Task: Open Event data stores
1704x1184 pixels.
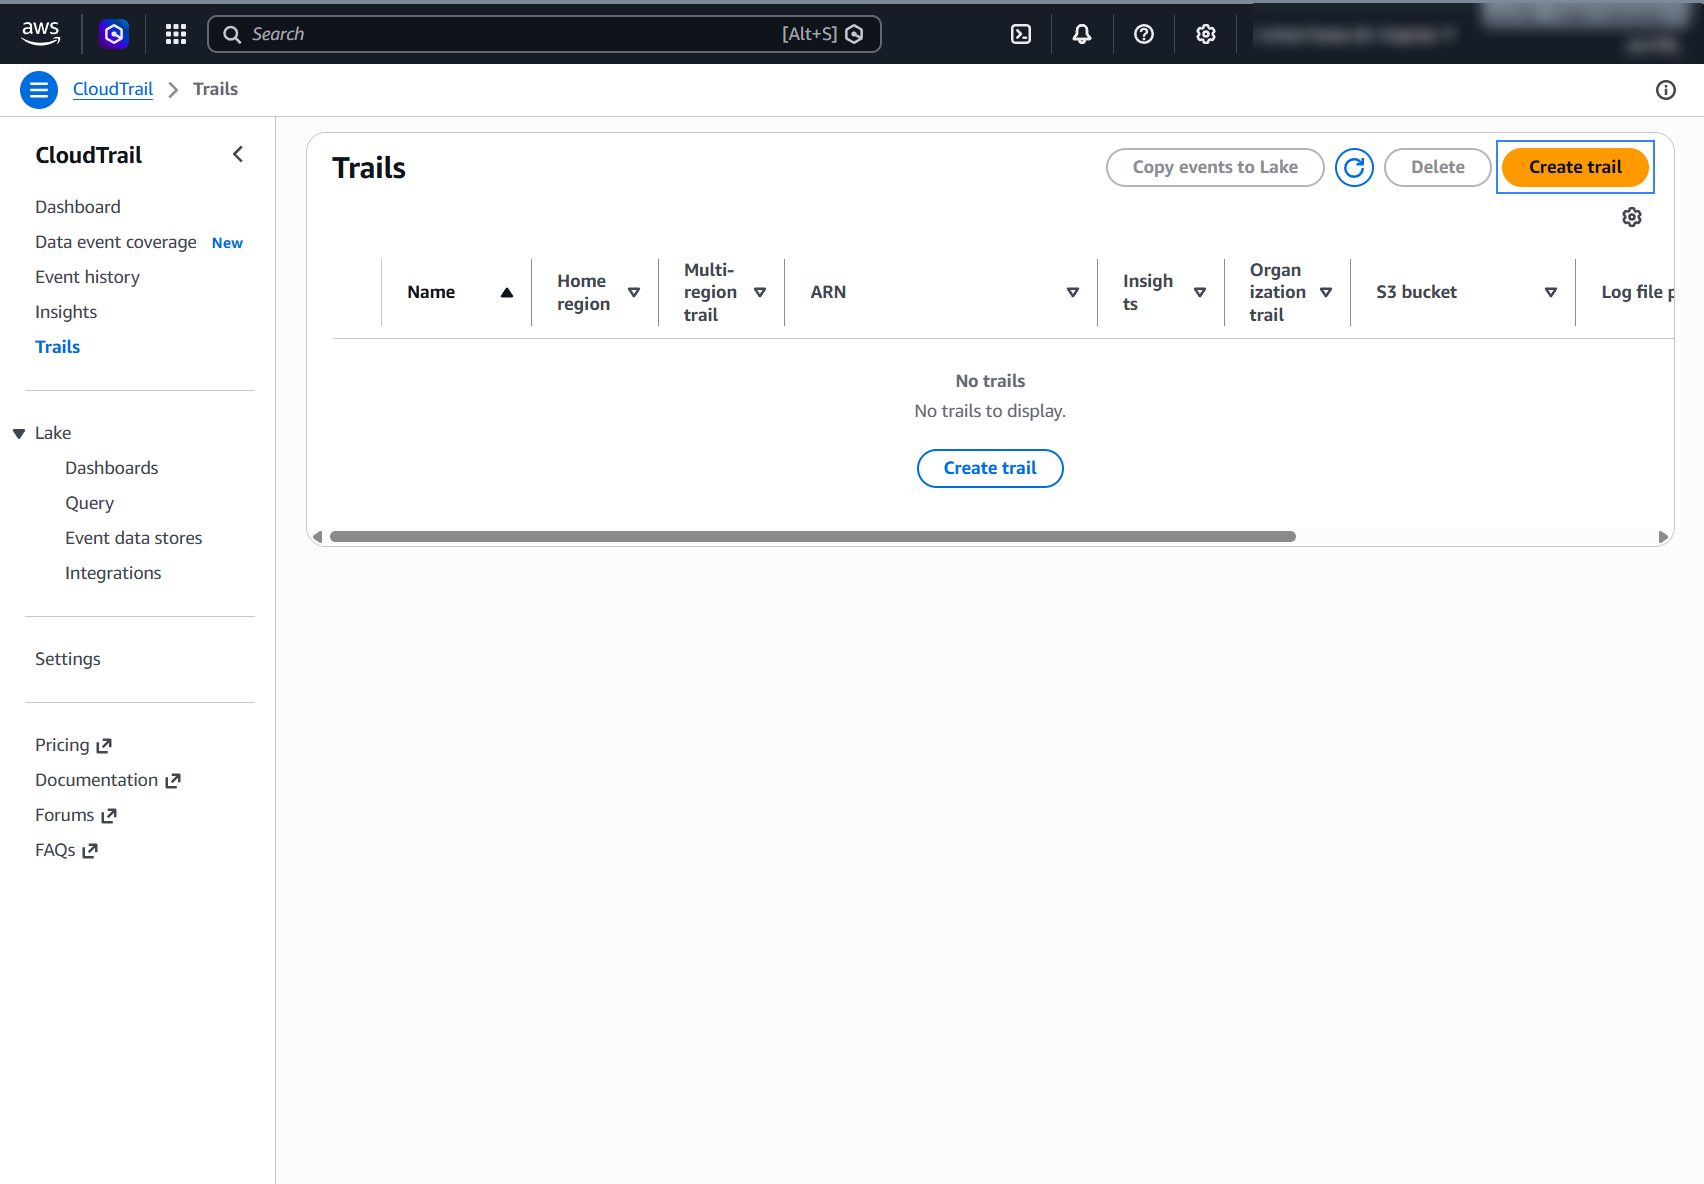Action: click(x=134, y=538)
